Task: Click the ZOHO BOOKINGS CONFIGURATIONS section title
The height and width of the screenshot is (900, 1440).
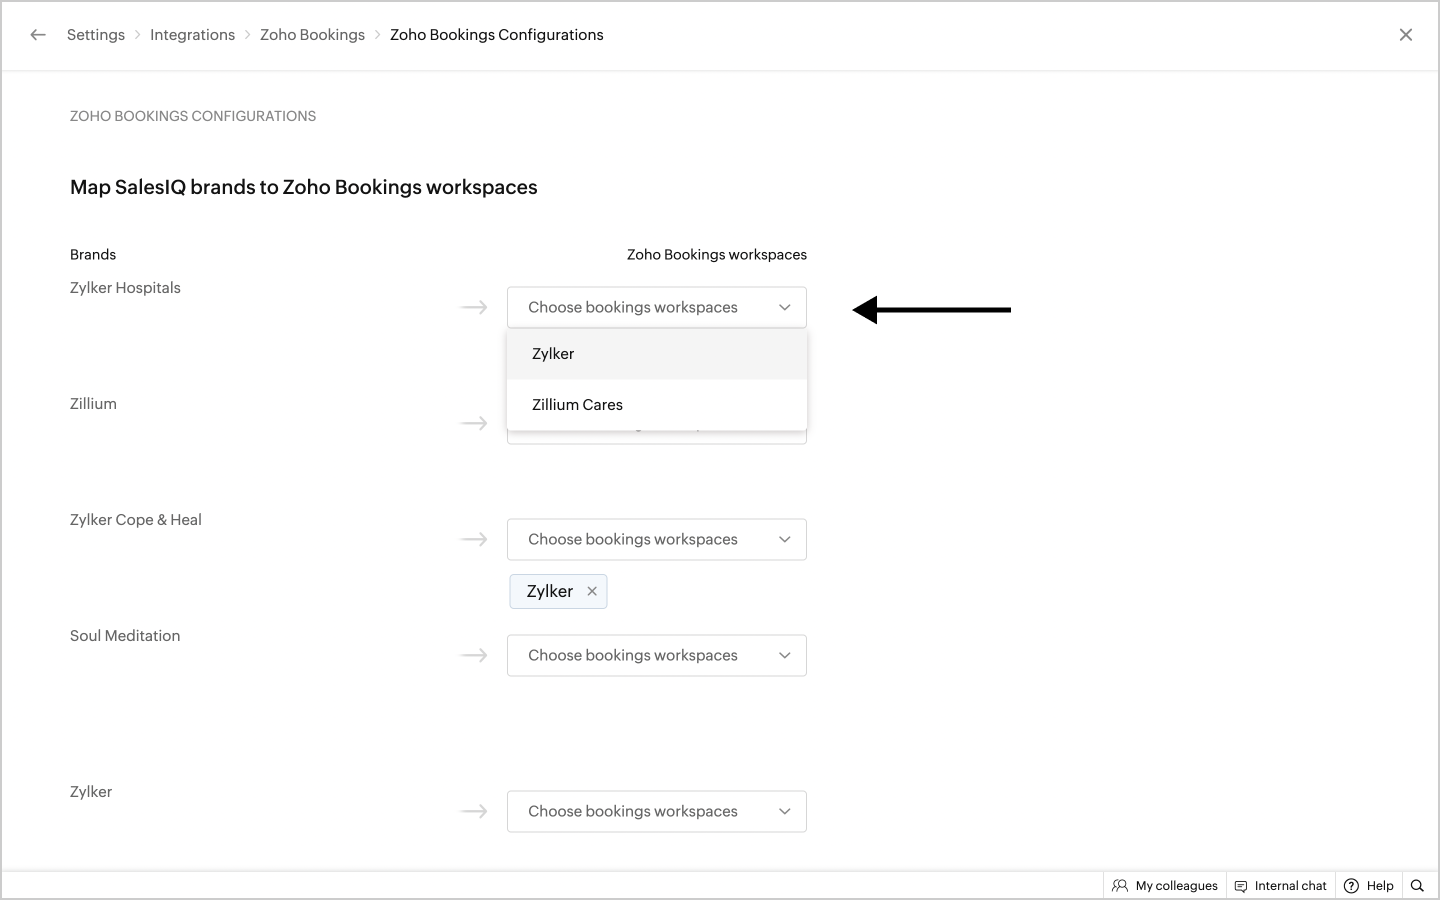Action: point(193,116)
